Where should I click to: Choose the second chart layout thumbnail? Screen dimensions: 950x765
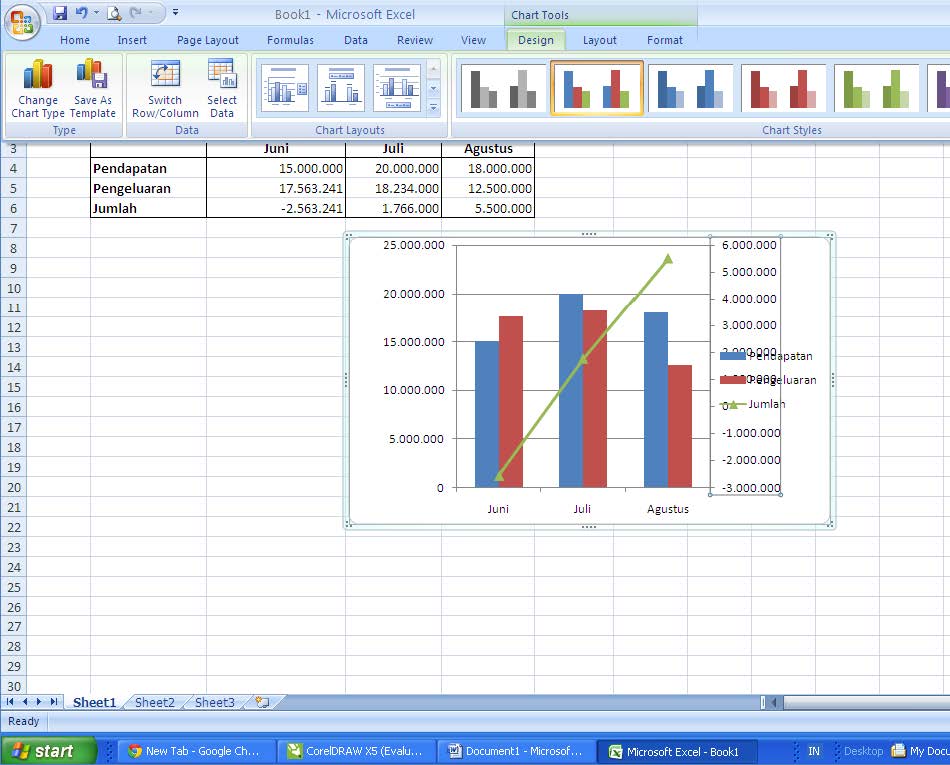tap(341, 88)
